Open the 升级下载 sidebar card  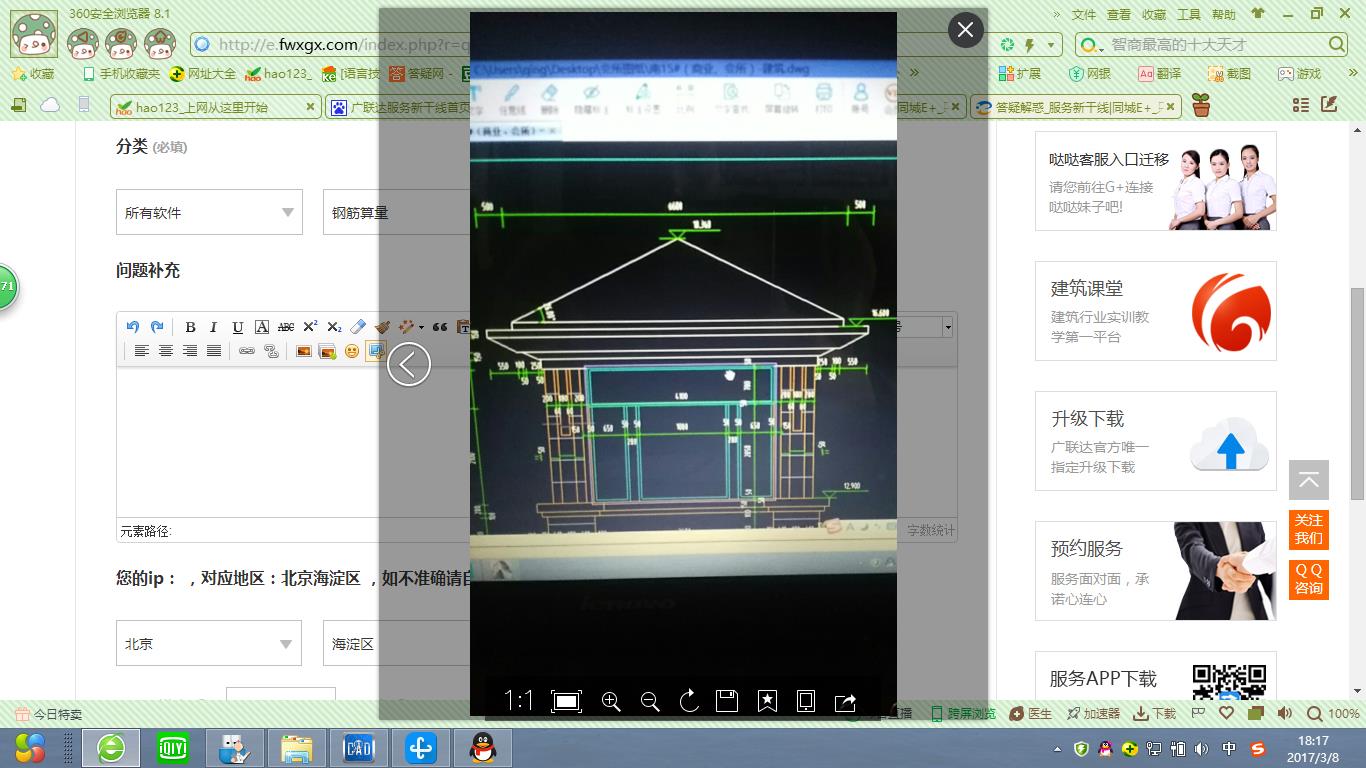coord(1156,441)
